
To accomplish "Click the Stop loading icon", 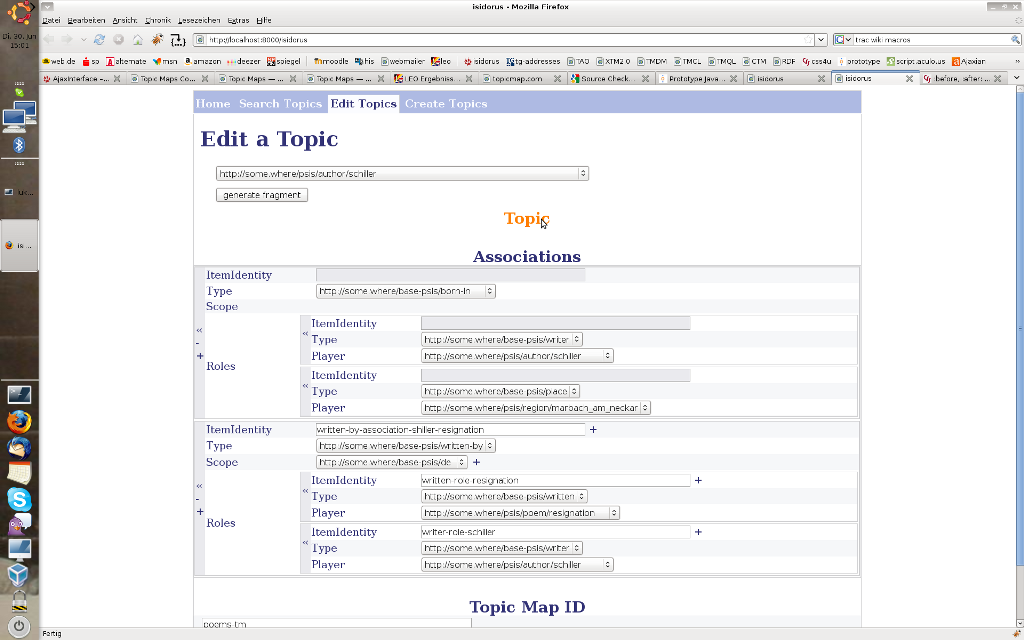I will pyautogui.click(x=118, y=40).
